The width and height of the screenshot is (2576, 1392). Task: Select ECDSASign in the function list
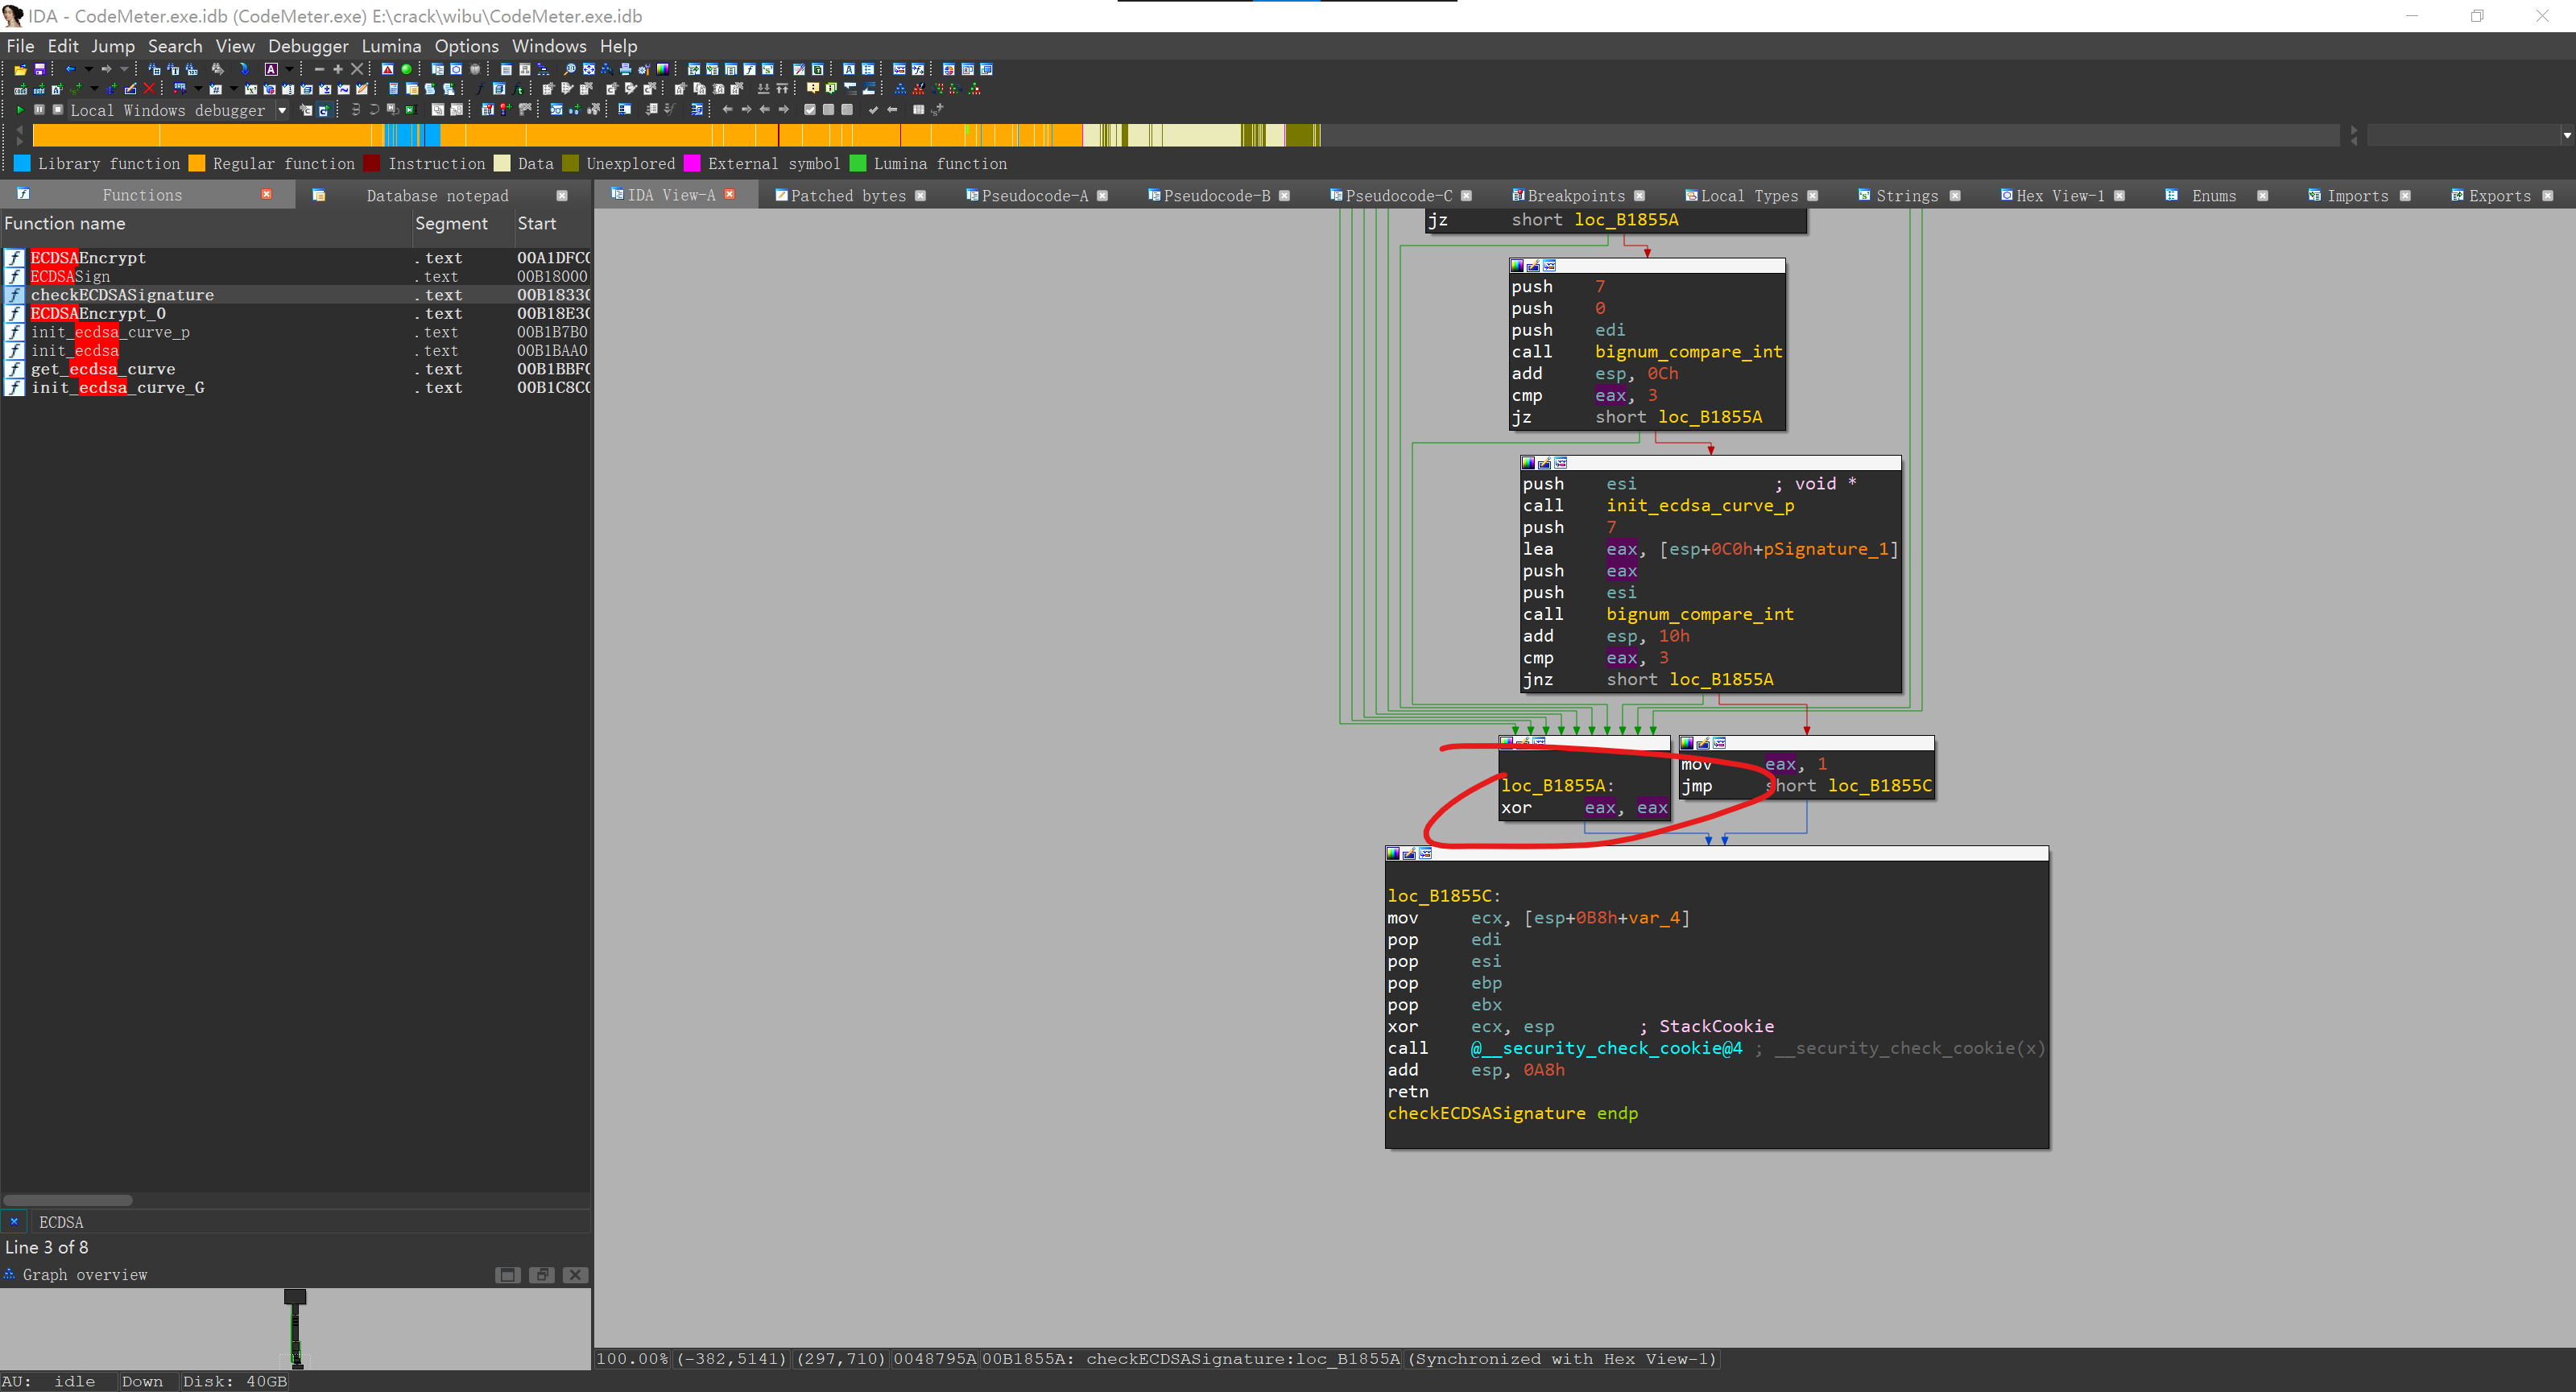point(70,277)
